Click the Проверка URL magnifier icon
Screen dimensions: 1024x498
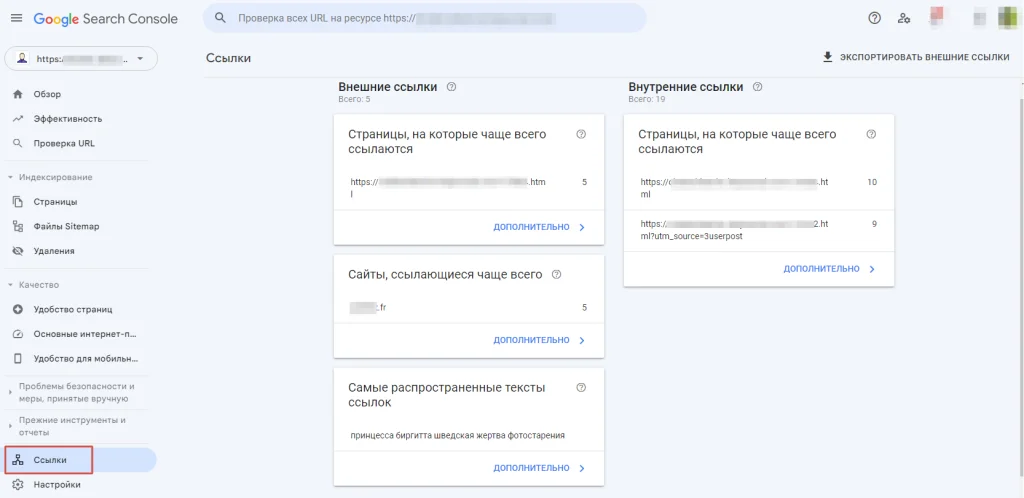(18, 143)
